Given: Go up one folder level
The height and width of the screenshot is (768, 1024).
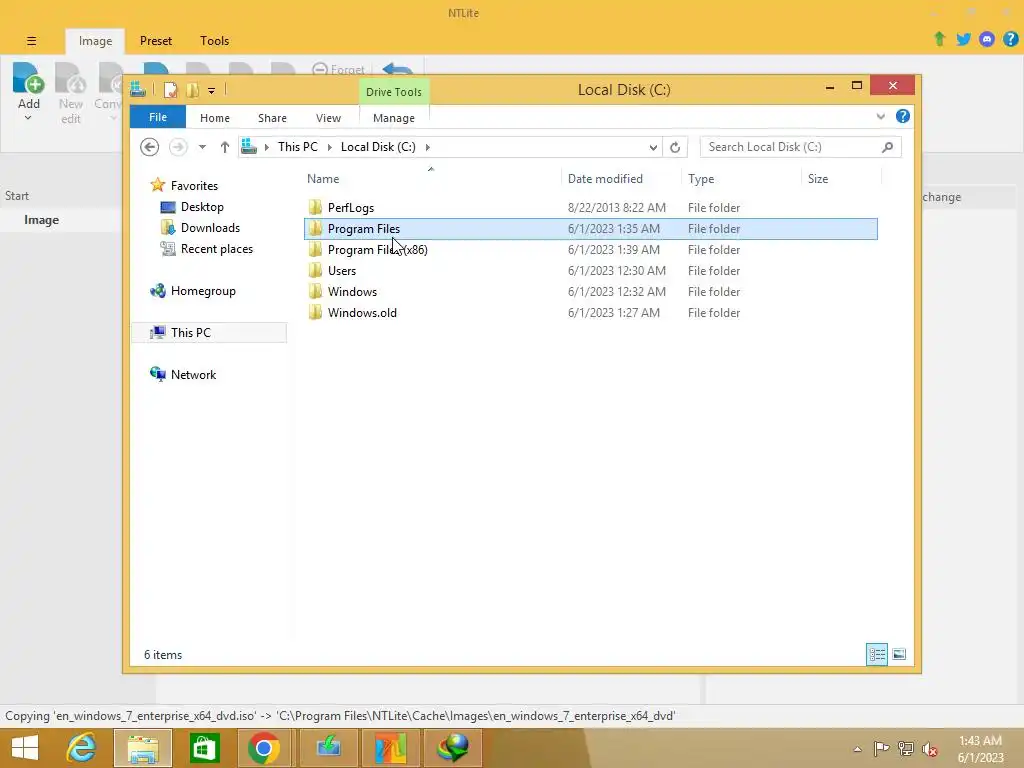Looking at the screenshot, I should tap(225, 147).
